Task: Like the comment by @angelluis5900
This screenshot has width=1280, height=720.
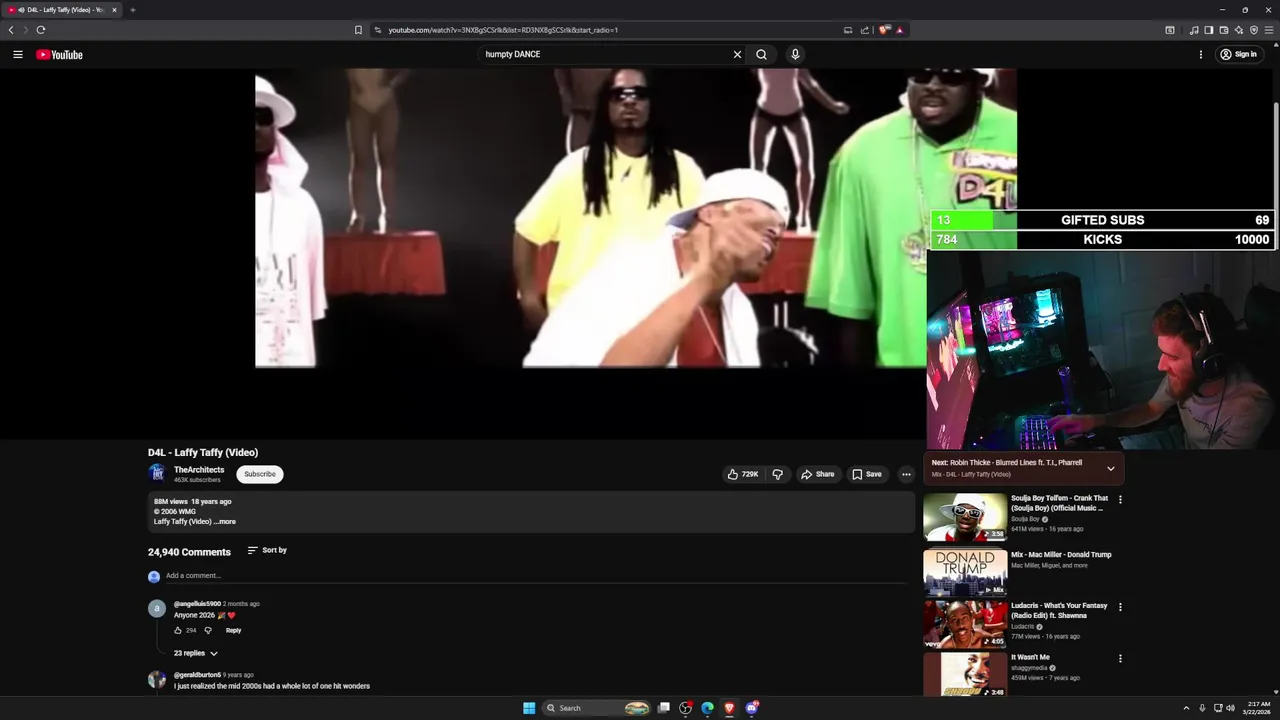Action: click(178, 630)
